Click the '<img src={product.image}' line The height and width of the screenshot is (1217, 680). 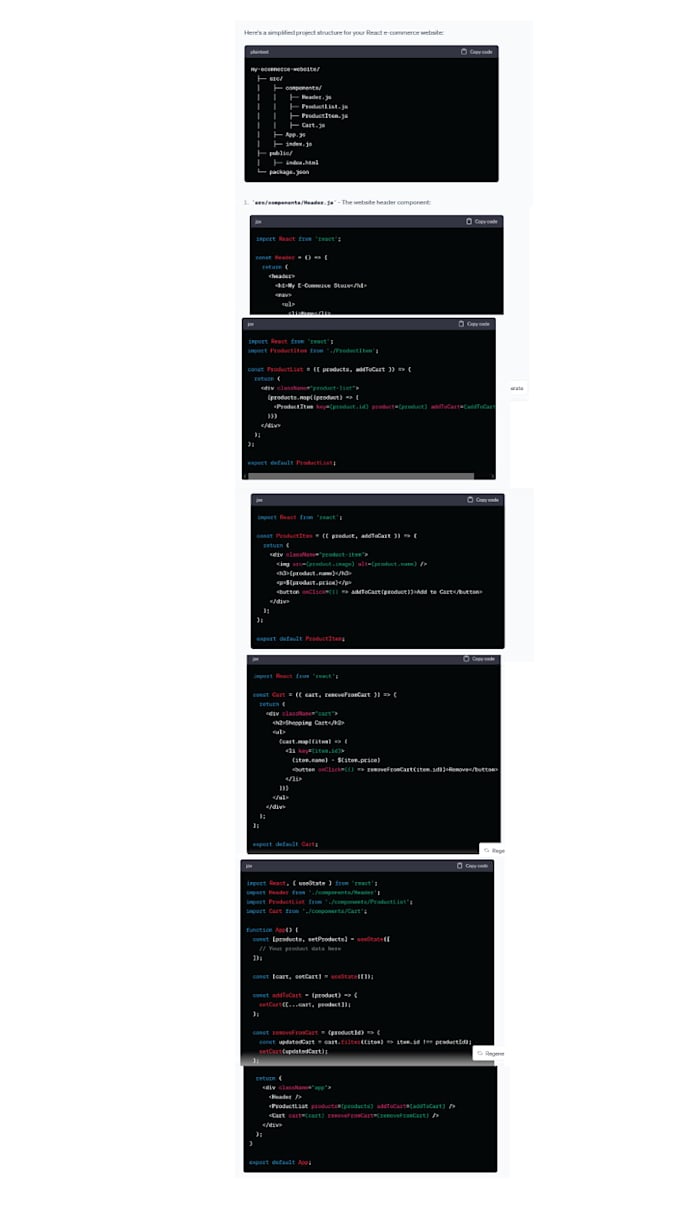pos(352,563)
